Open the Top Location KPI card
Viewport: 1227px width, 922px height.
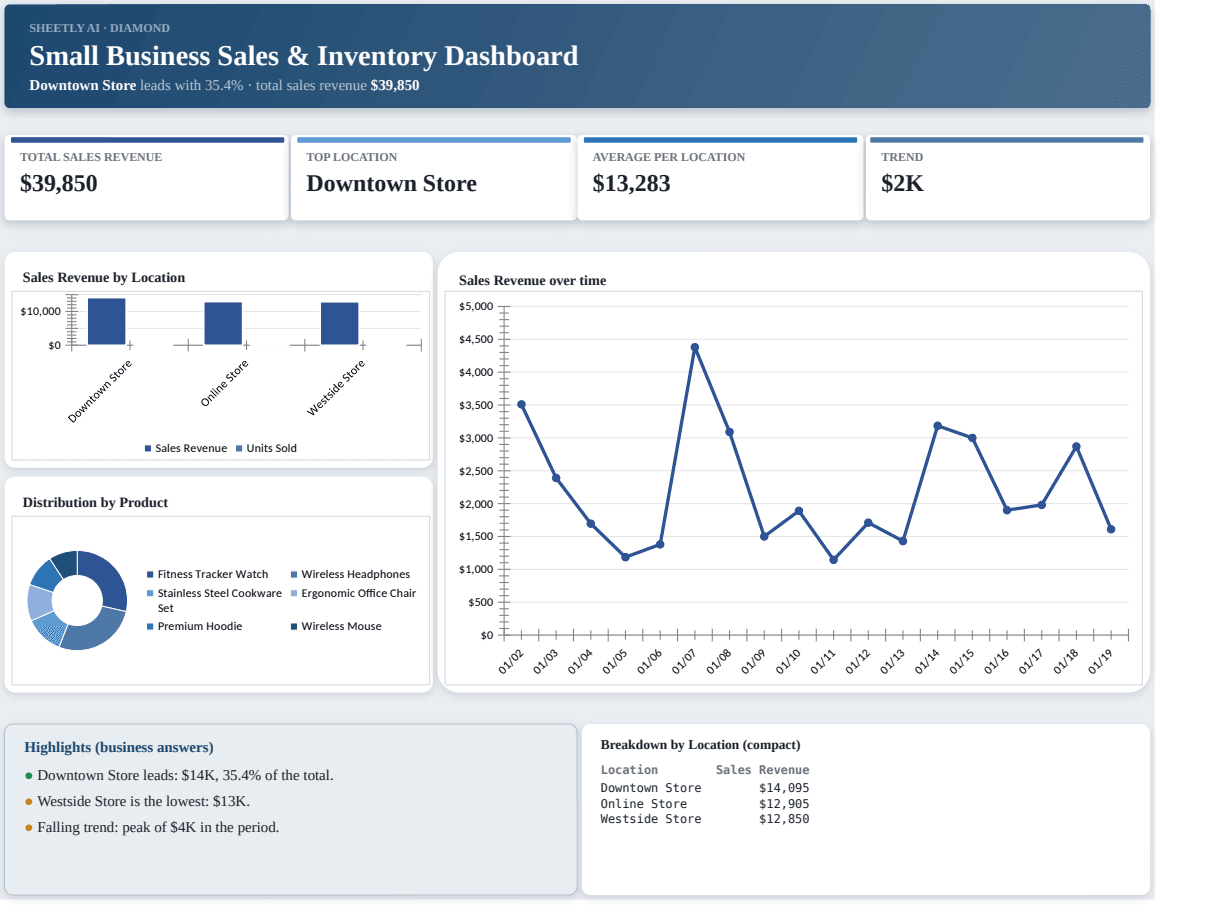point(432,178)
